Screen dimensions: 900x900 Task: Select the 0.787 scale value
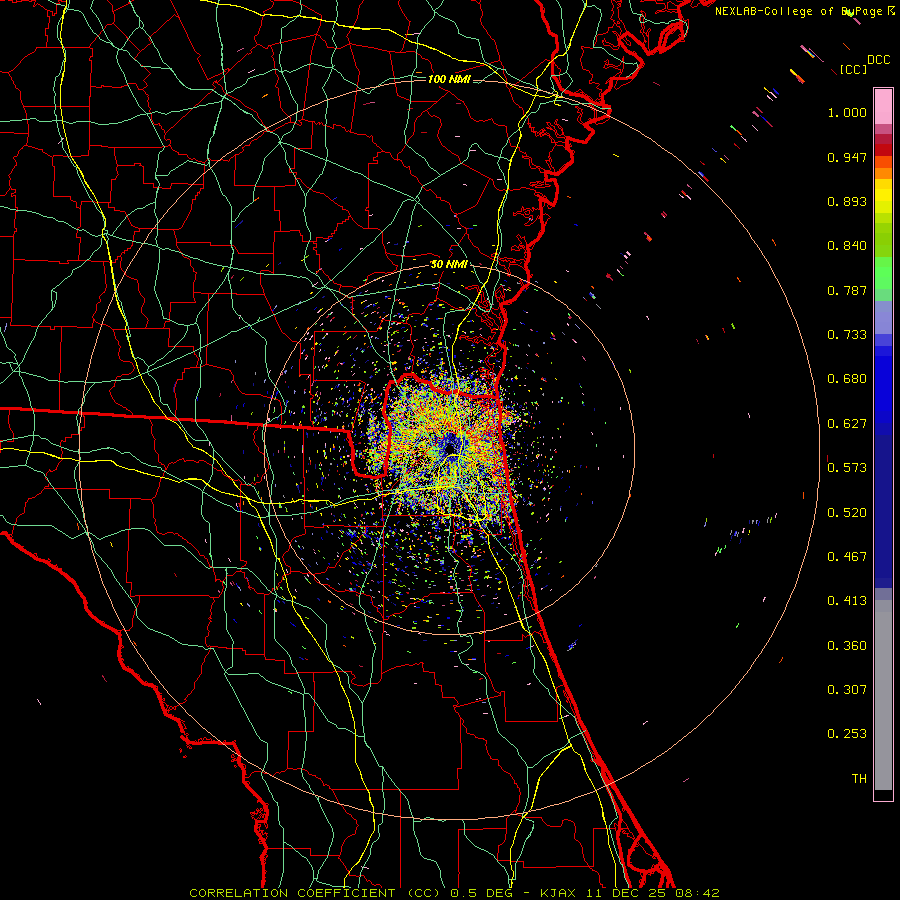point(847,290)
